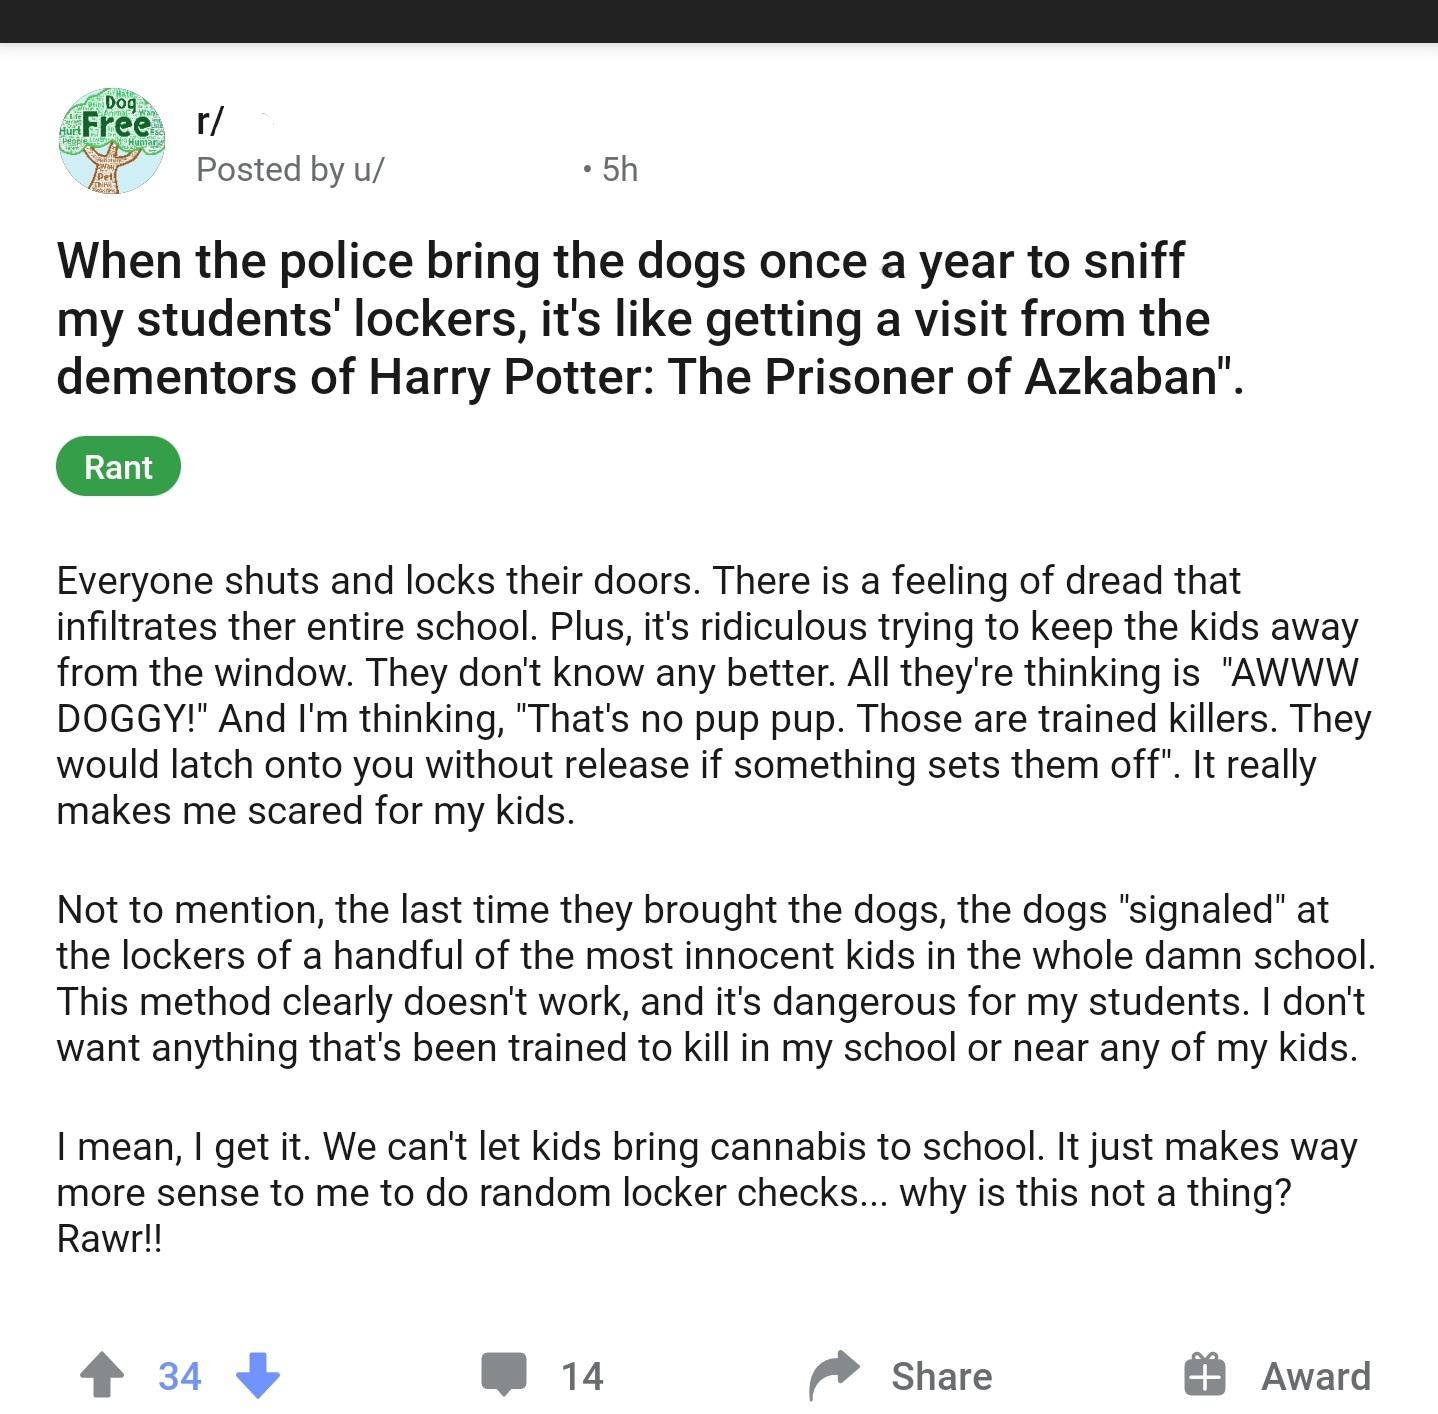Downvote the post with the blue arrow
The image size is (1438, 1414).
click(x=258, y=1375)
